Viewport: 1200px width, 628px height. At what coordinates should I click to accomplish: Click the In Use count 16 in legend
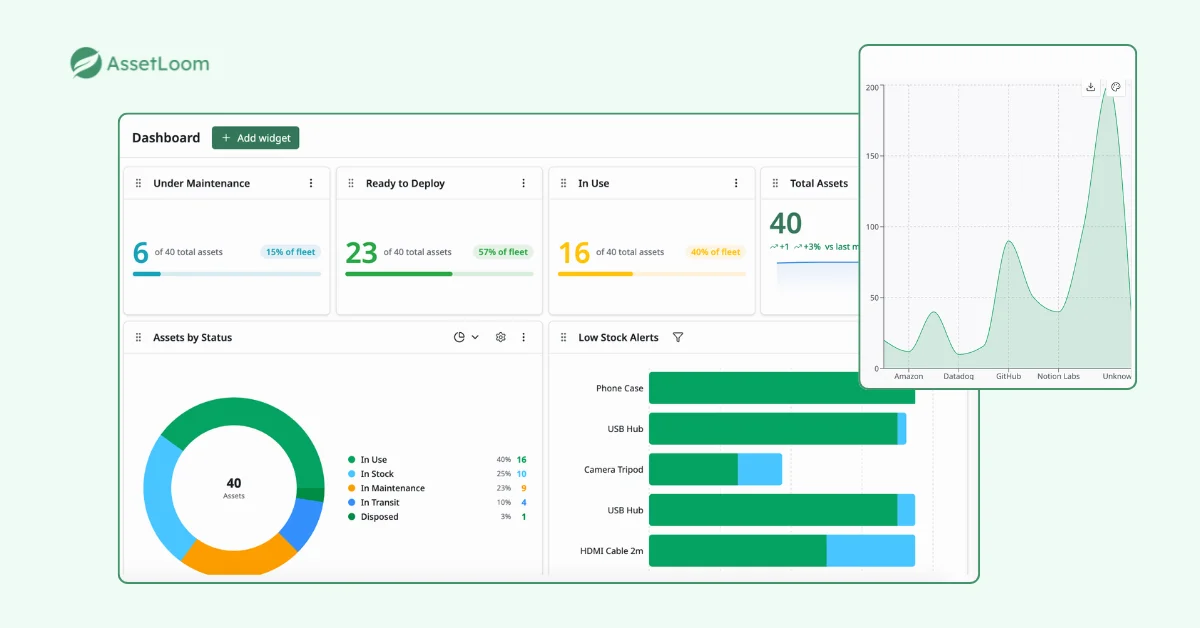tap(521, 460)
